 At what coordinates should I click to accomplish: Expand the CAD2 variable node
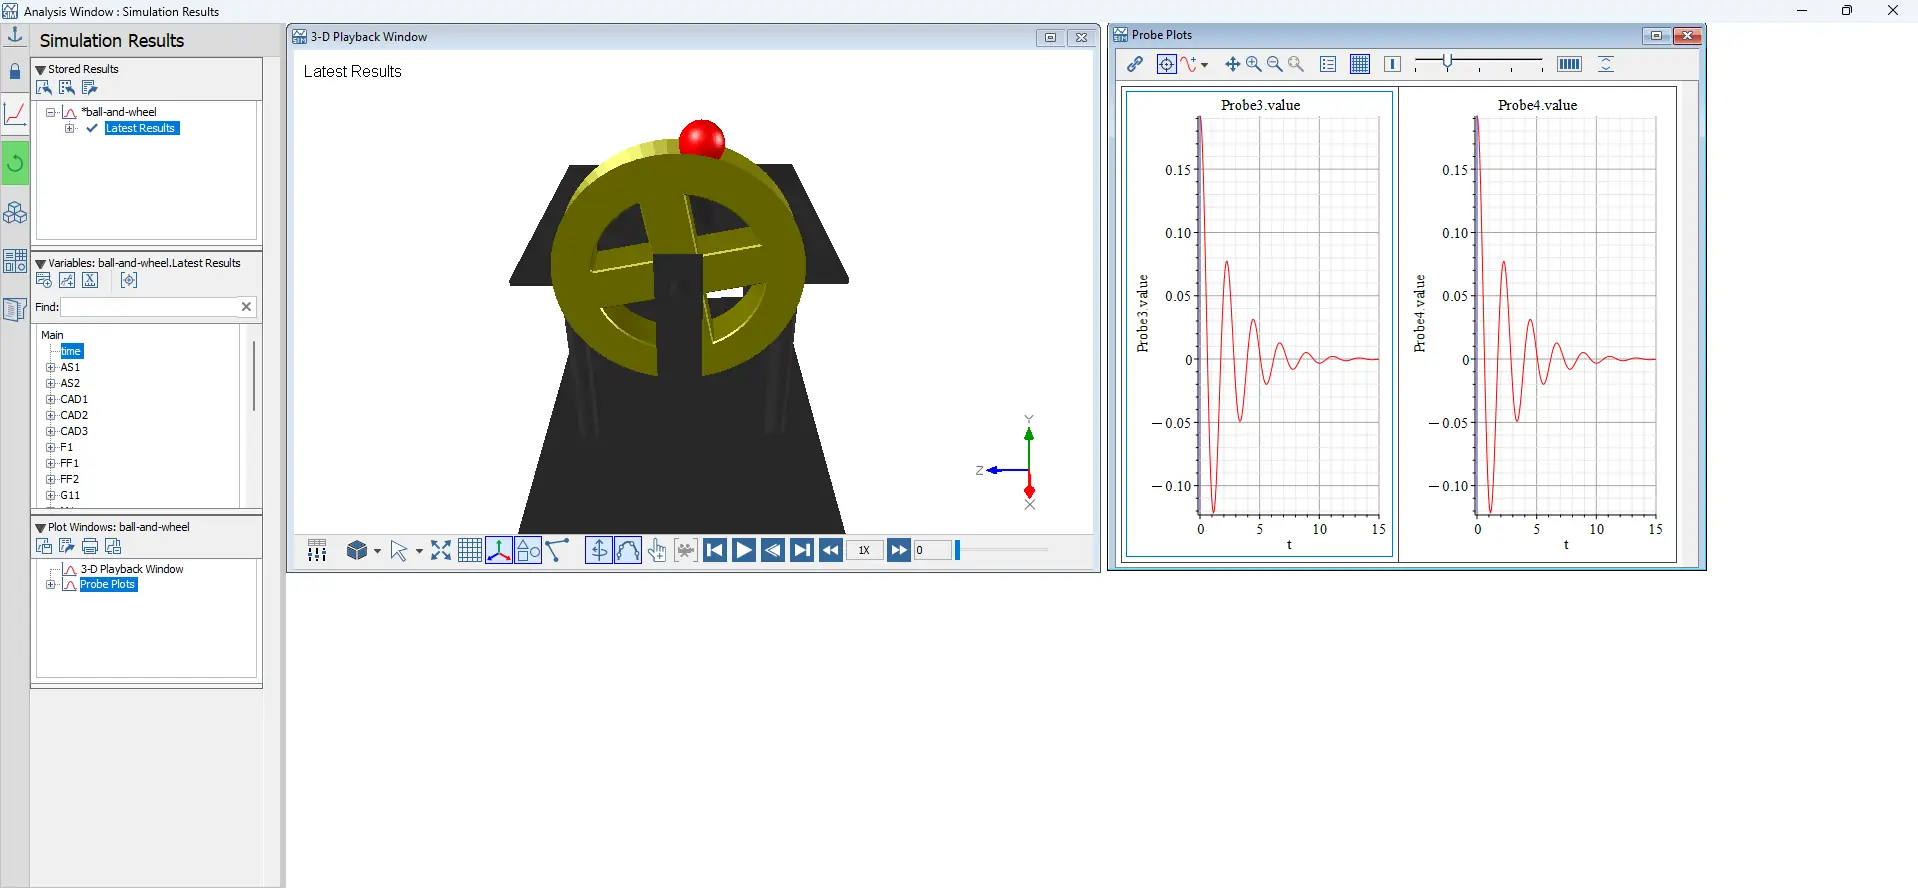tap(50, 415)
